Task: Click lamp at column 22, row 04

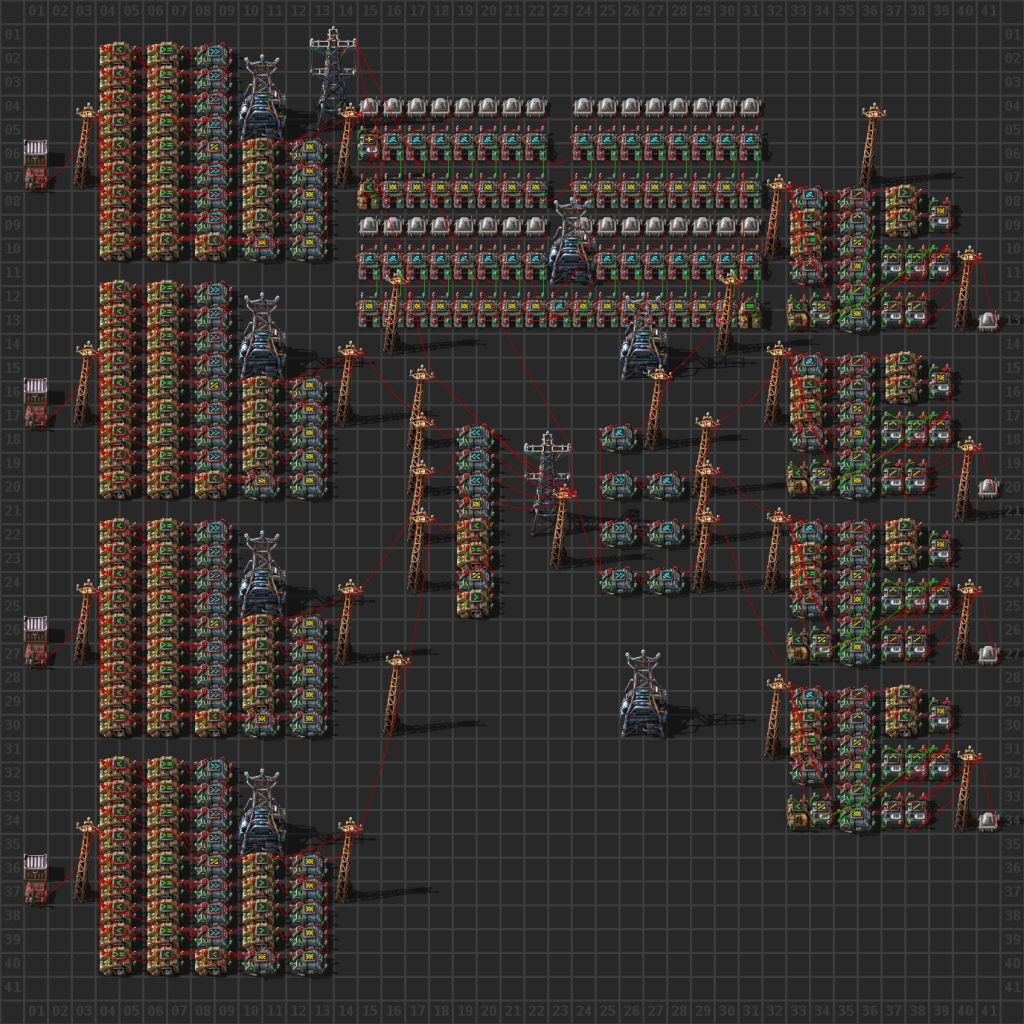Action: tap(536, 106)
